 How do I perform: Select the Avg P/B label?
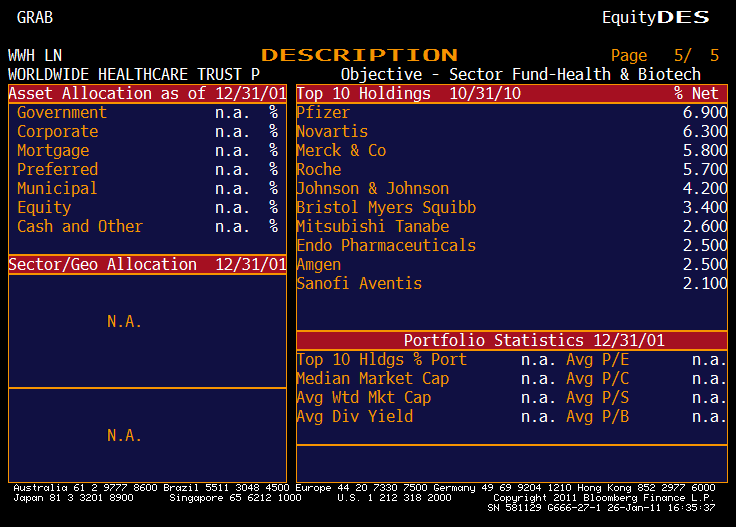pos(598,416)
